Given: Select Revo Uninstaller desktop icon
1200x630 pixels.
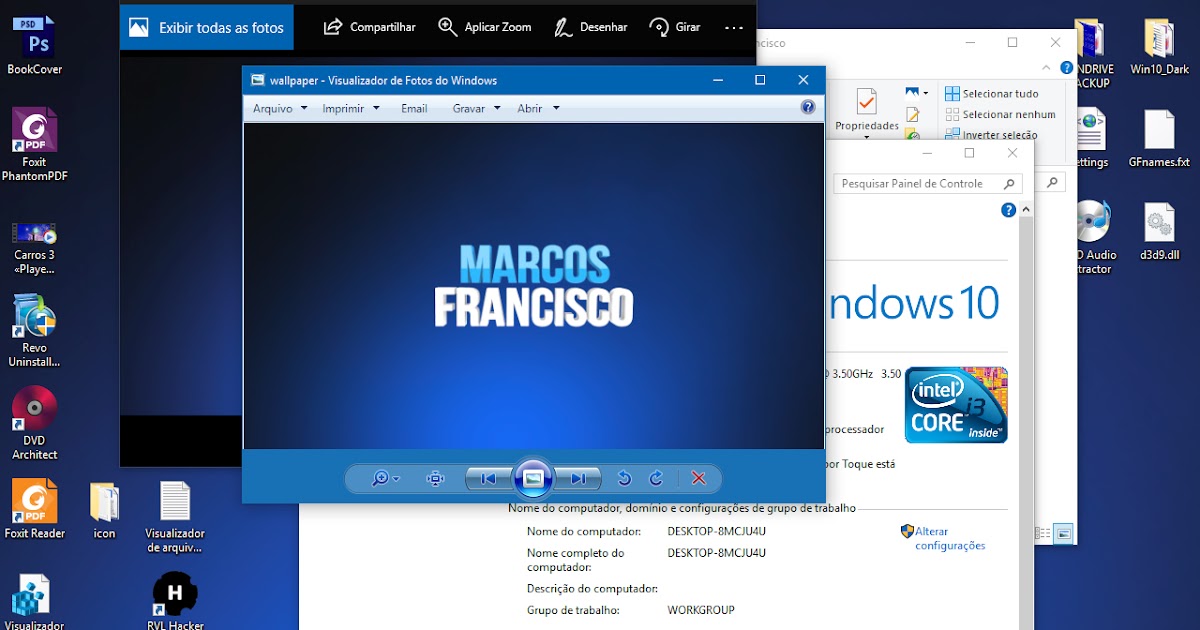Looking at the screenshot, I should [x=35, y=331].
